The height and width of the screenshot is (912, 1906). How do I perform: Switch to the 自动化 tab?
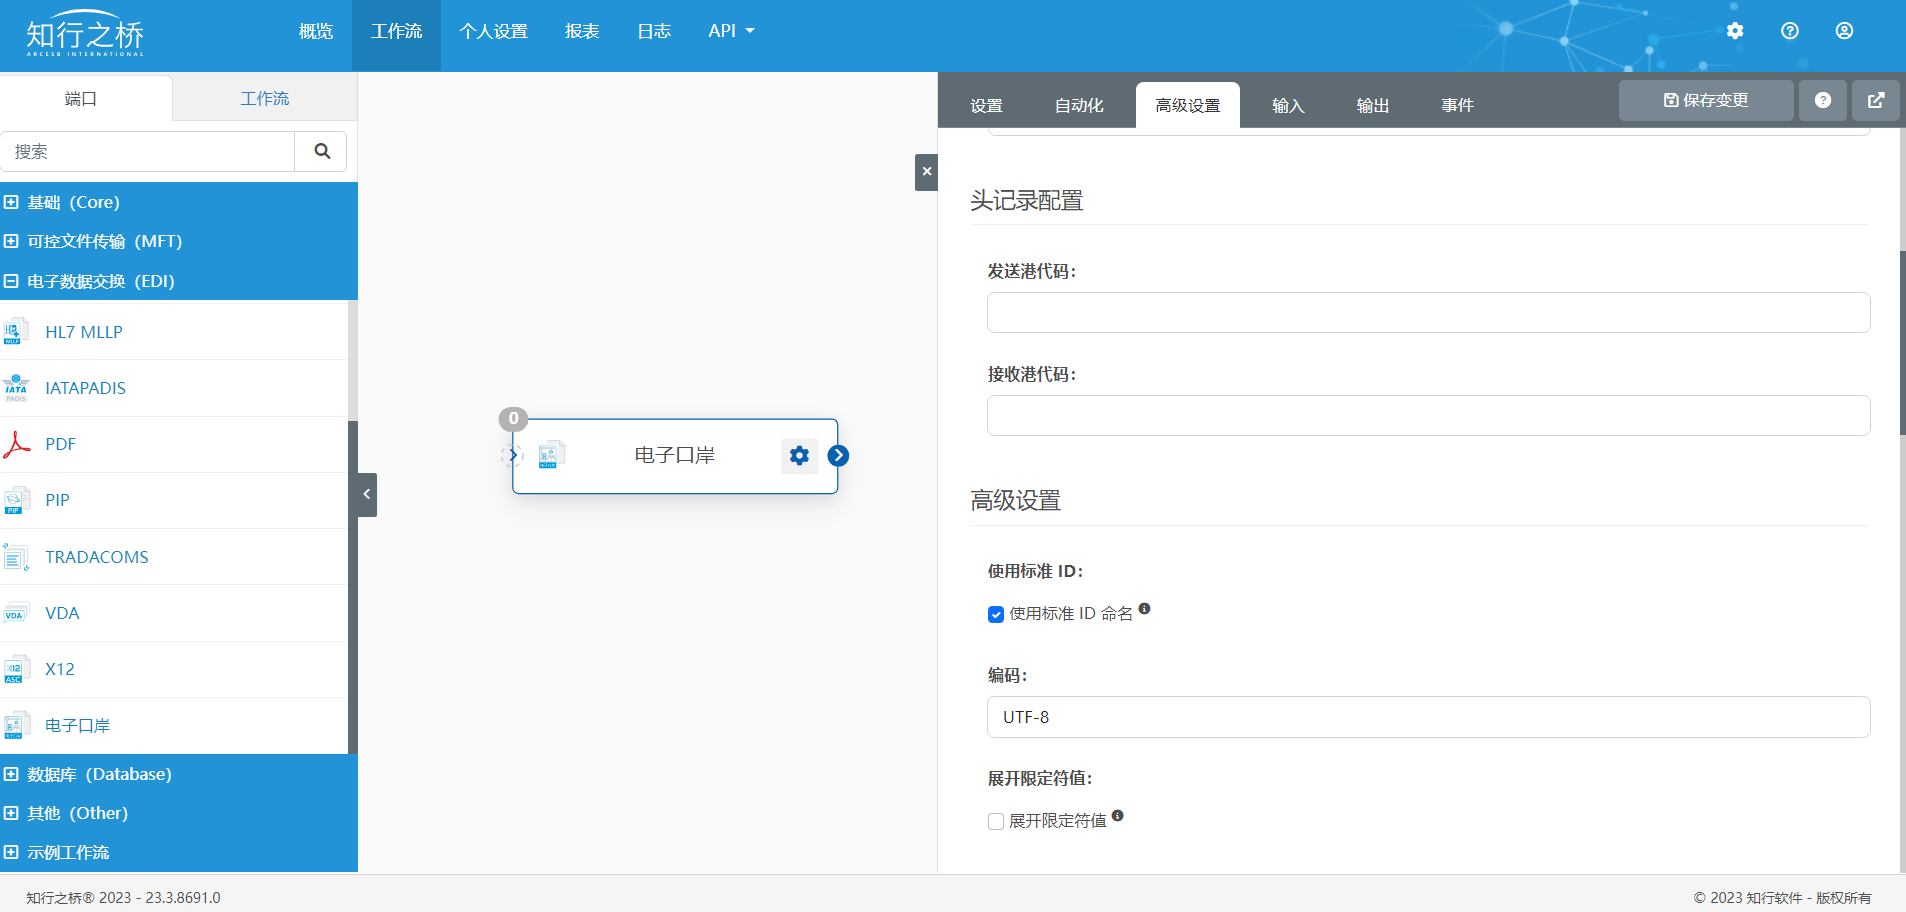pyautogui.click(x=1079, y=105)
